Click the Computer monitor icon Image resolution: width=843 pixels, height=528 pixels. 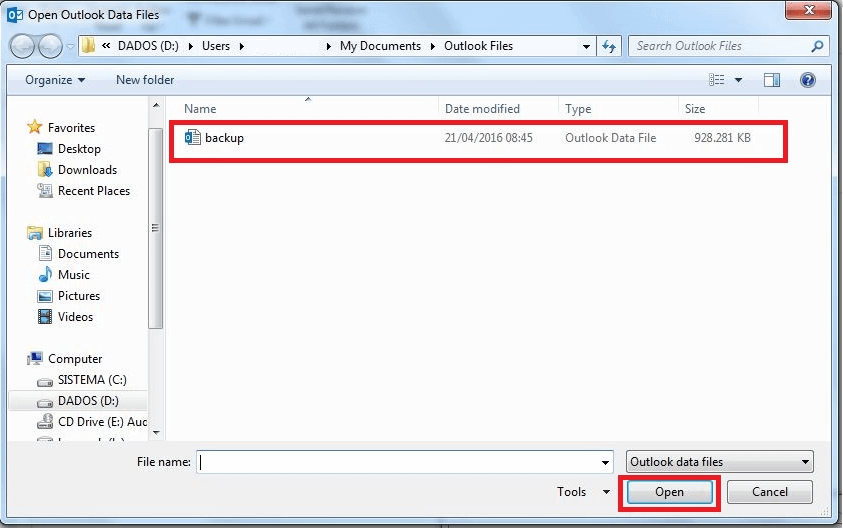pos(35,358)
